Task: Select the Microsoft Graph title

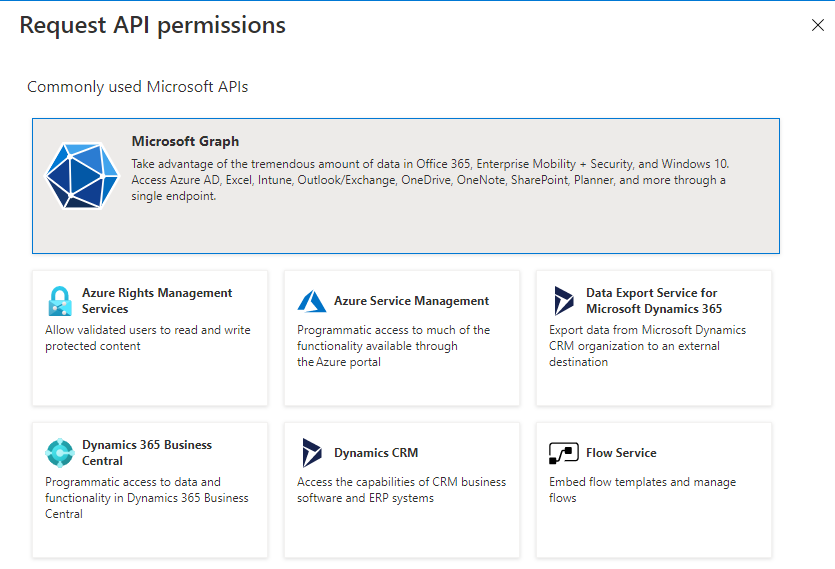Action: (185, 141)
